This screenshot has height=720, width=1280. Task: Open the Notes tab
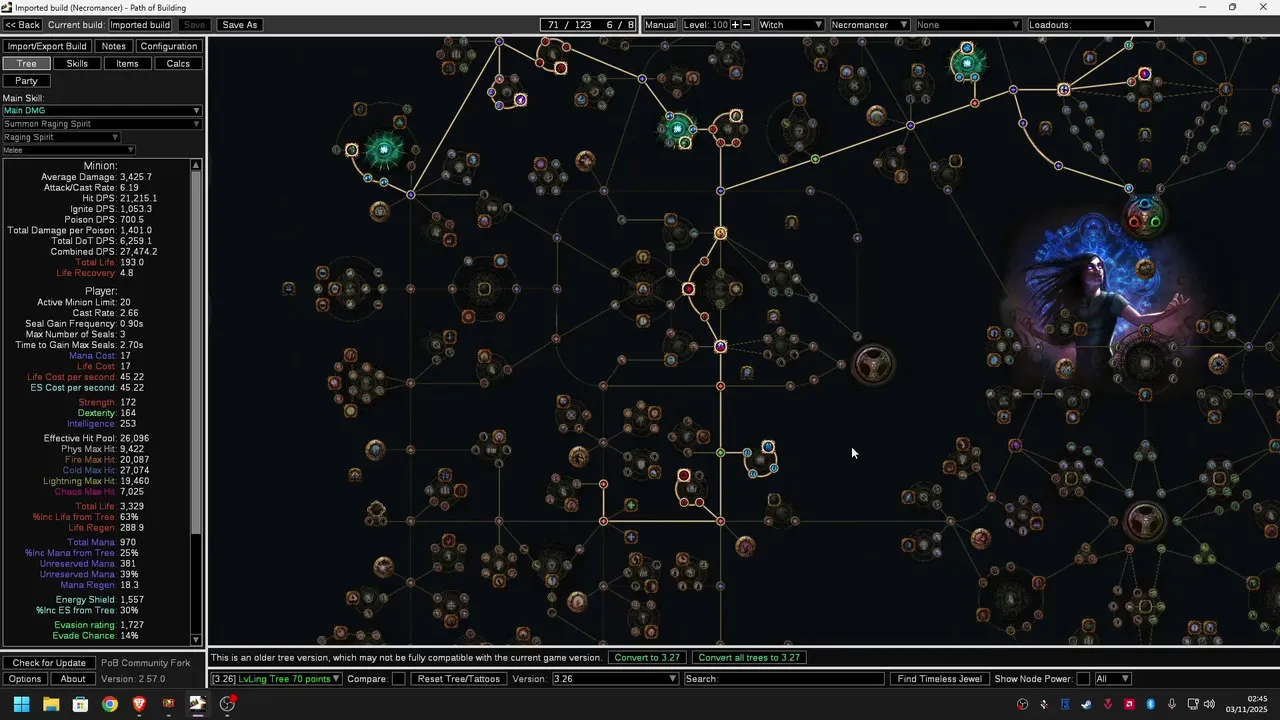tap(114, 46)
